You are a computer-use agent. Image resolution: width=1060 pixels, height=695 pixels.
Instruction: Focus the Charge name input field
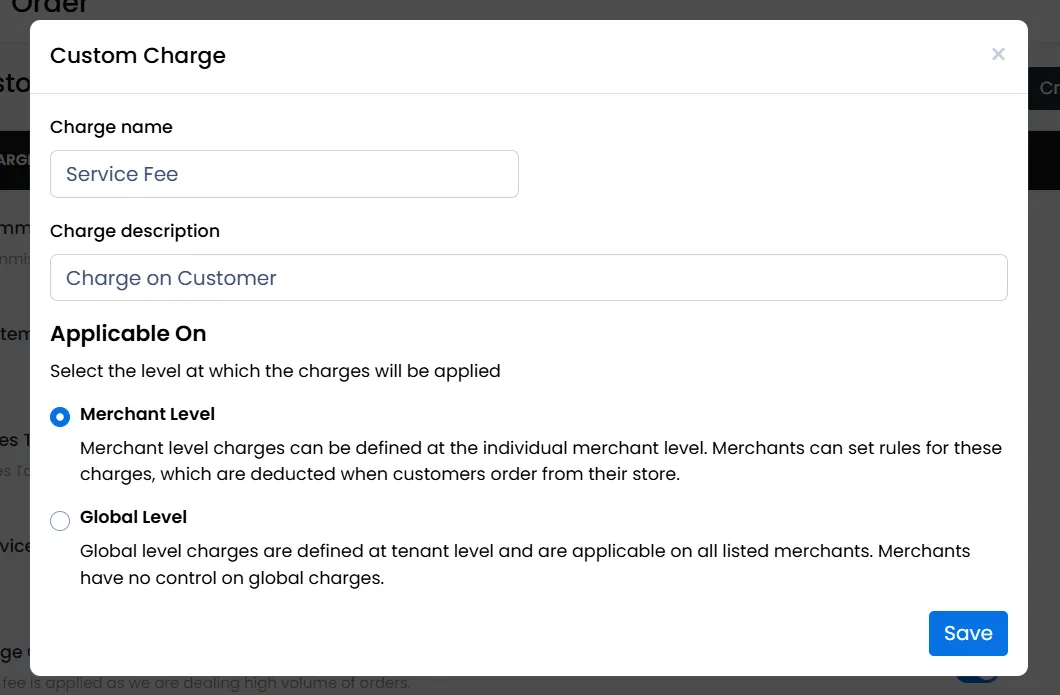point(284,174)
